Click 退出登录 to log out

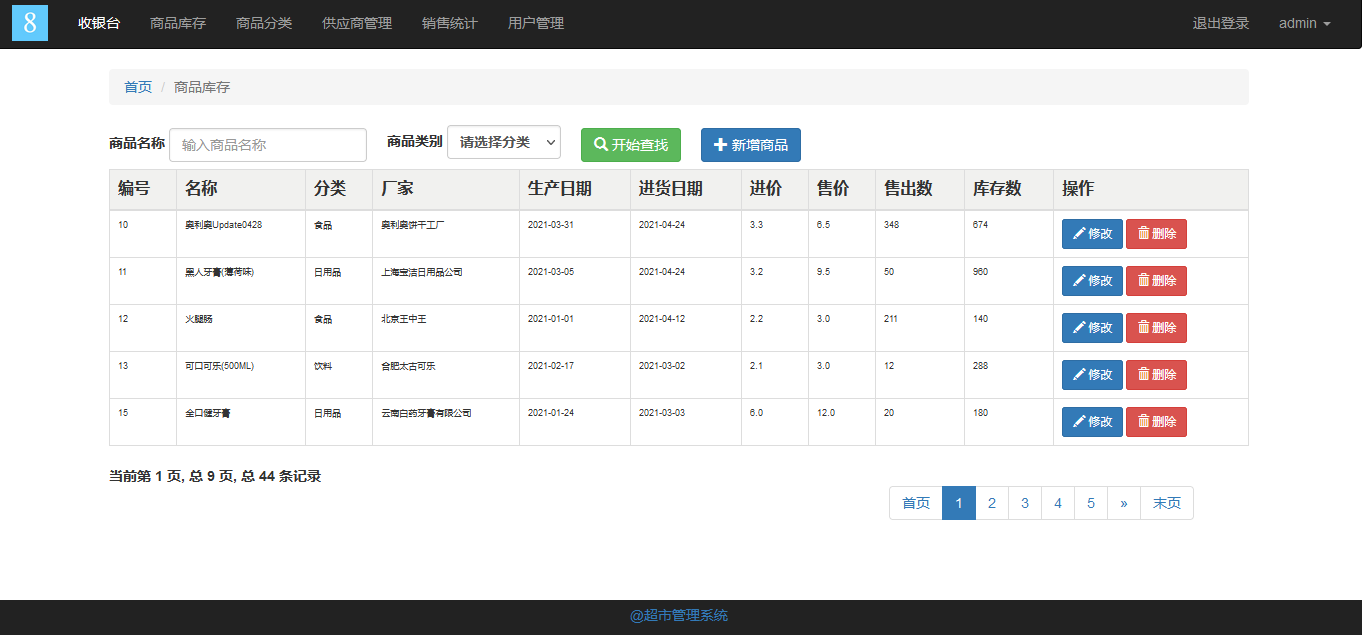[x=1221, y=23]
